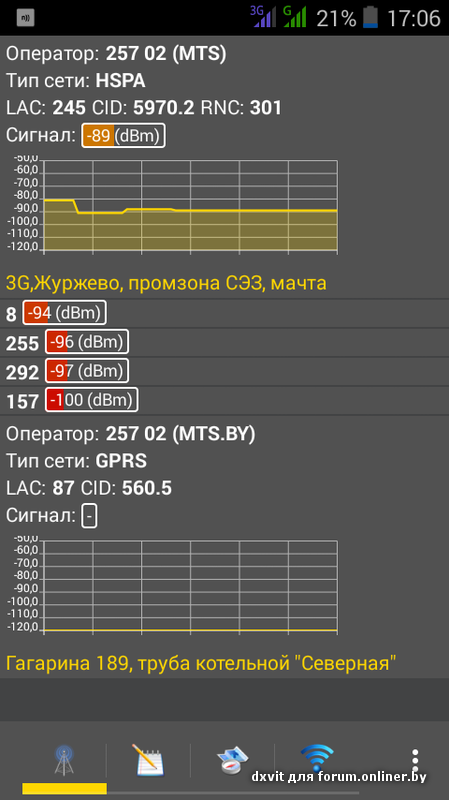The height and width of the screenshot is (800, 449).
Task: Tap the -100 dBm signal bar
Action: pyautogui.click(x=92, y=400)
